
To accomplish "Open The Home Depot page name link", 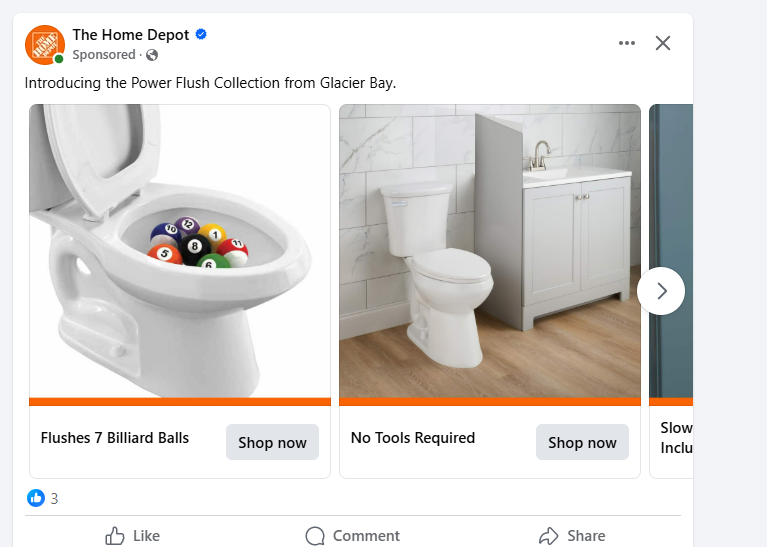I will point(130,35).
